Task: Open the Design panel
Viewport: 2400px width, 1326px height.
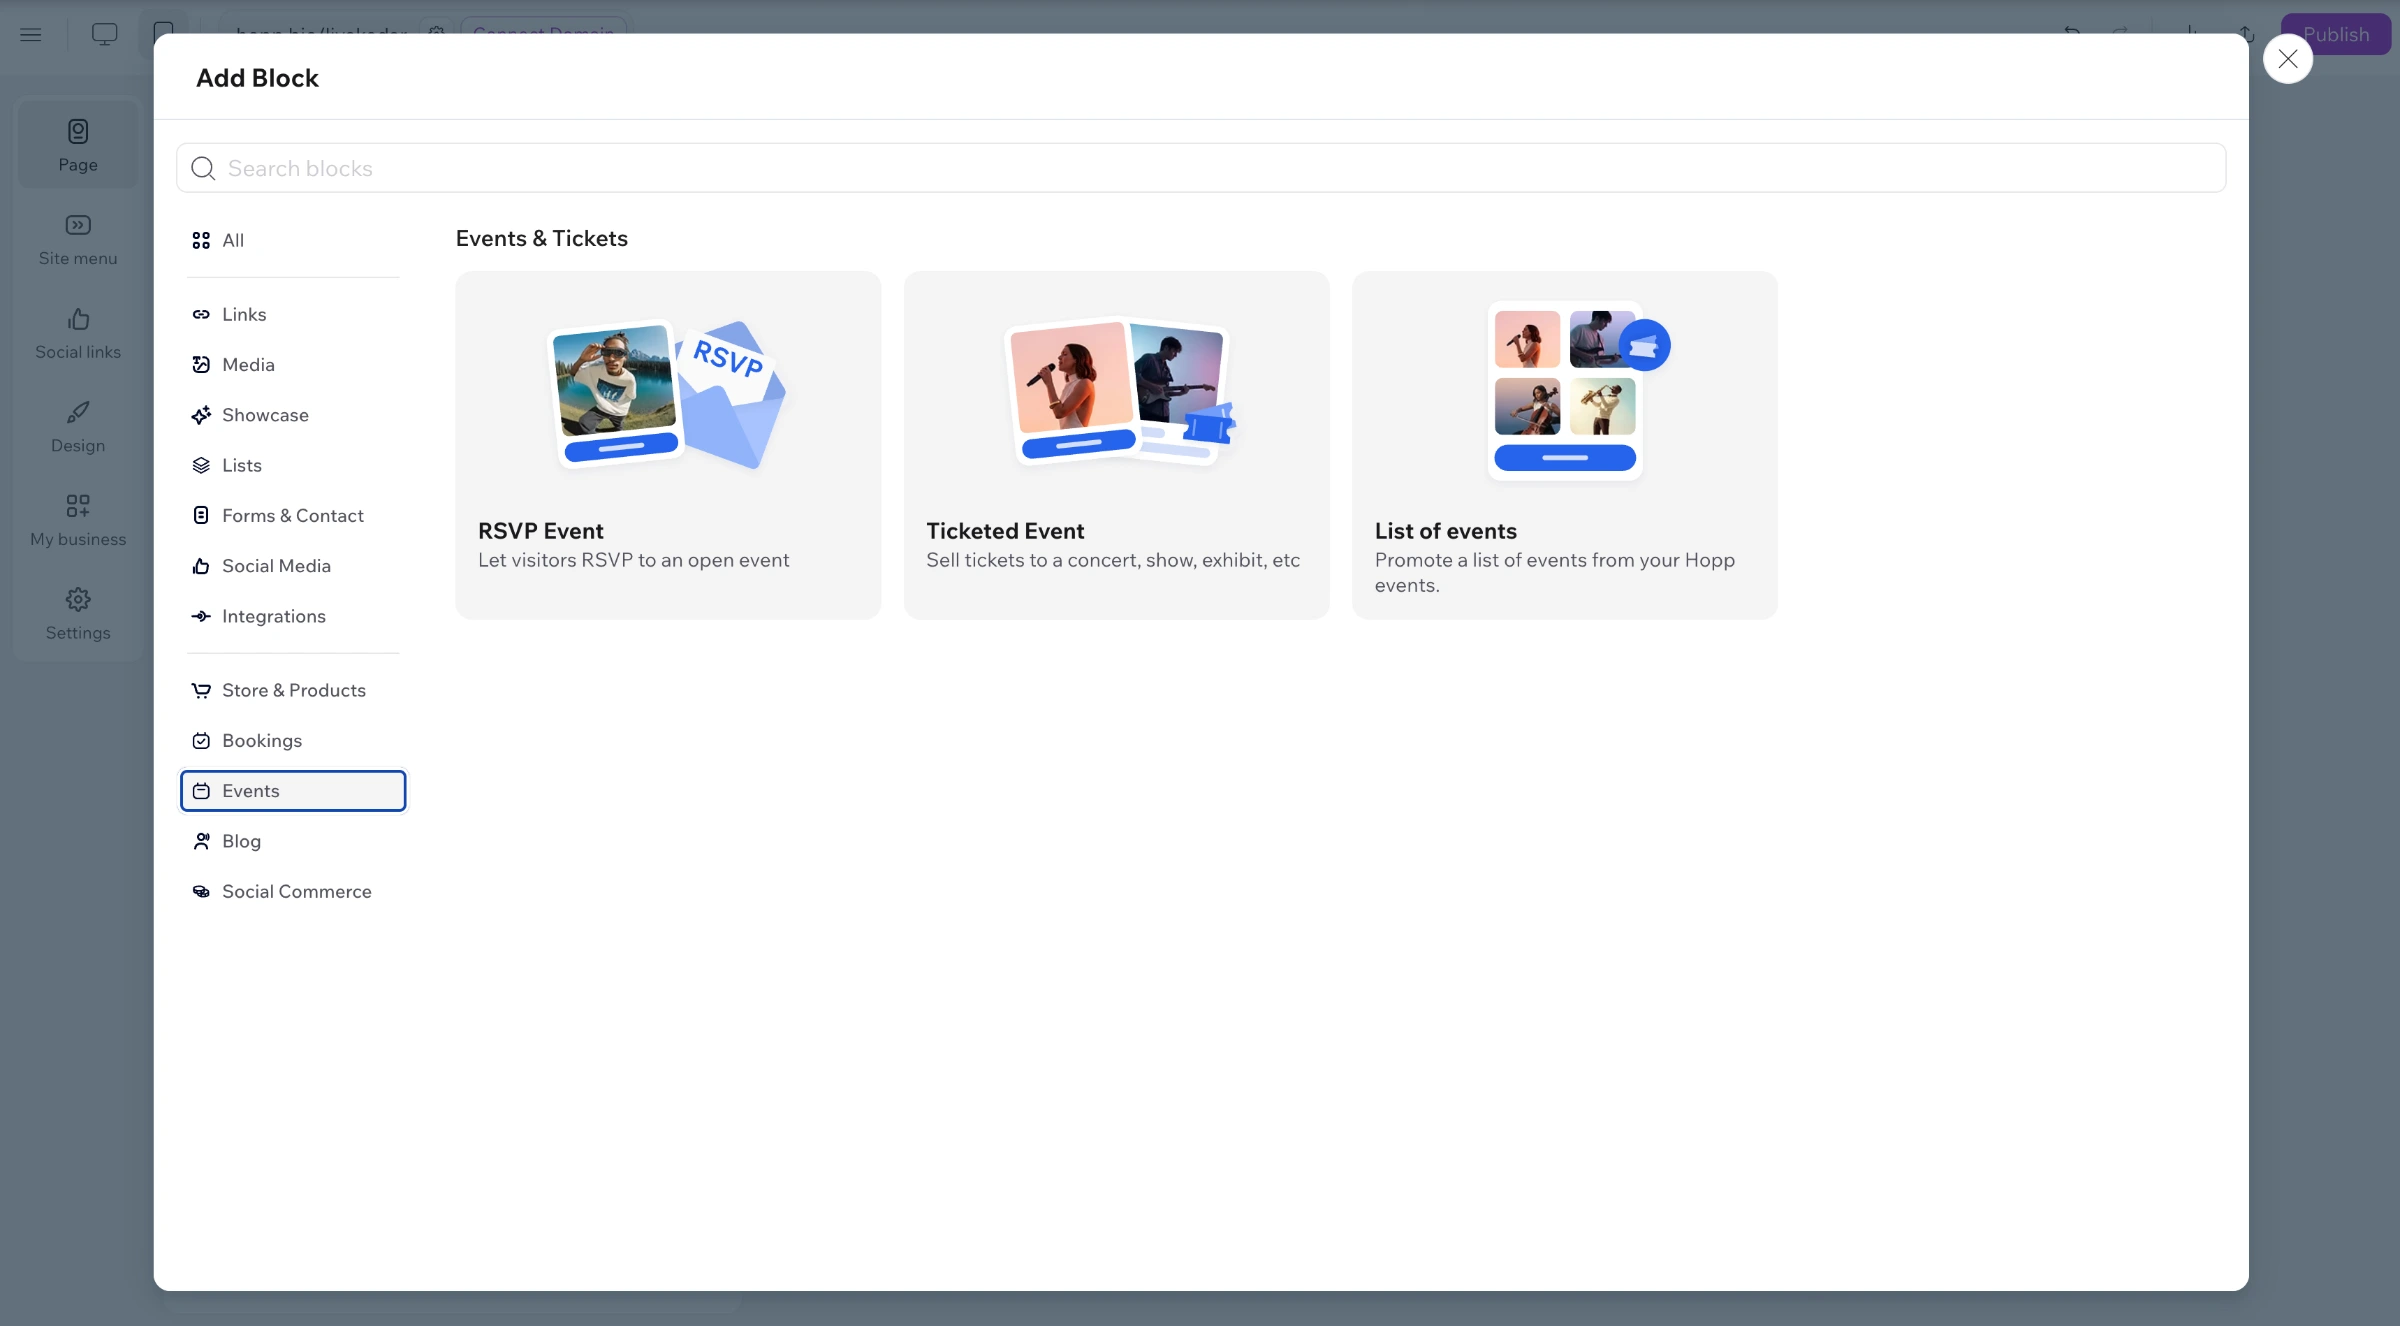Action: coord(78,427)
